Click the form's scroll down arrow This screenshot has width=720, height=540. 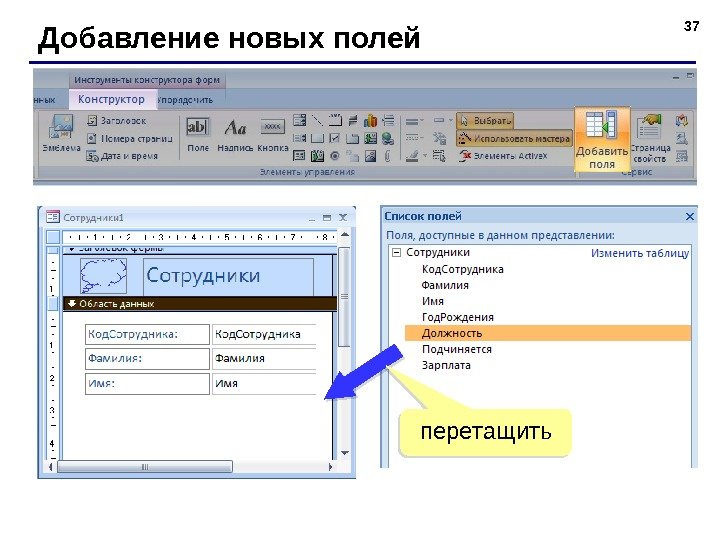345,453
